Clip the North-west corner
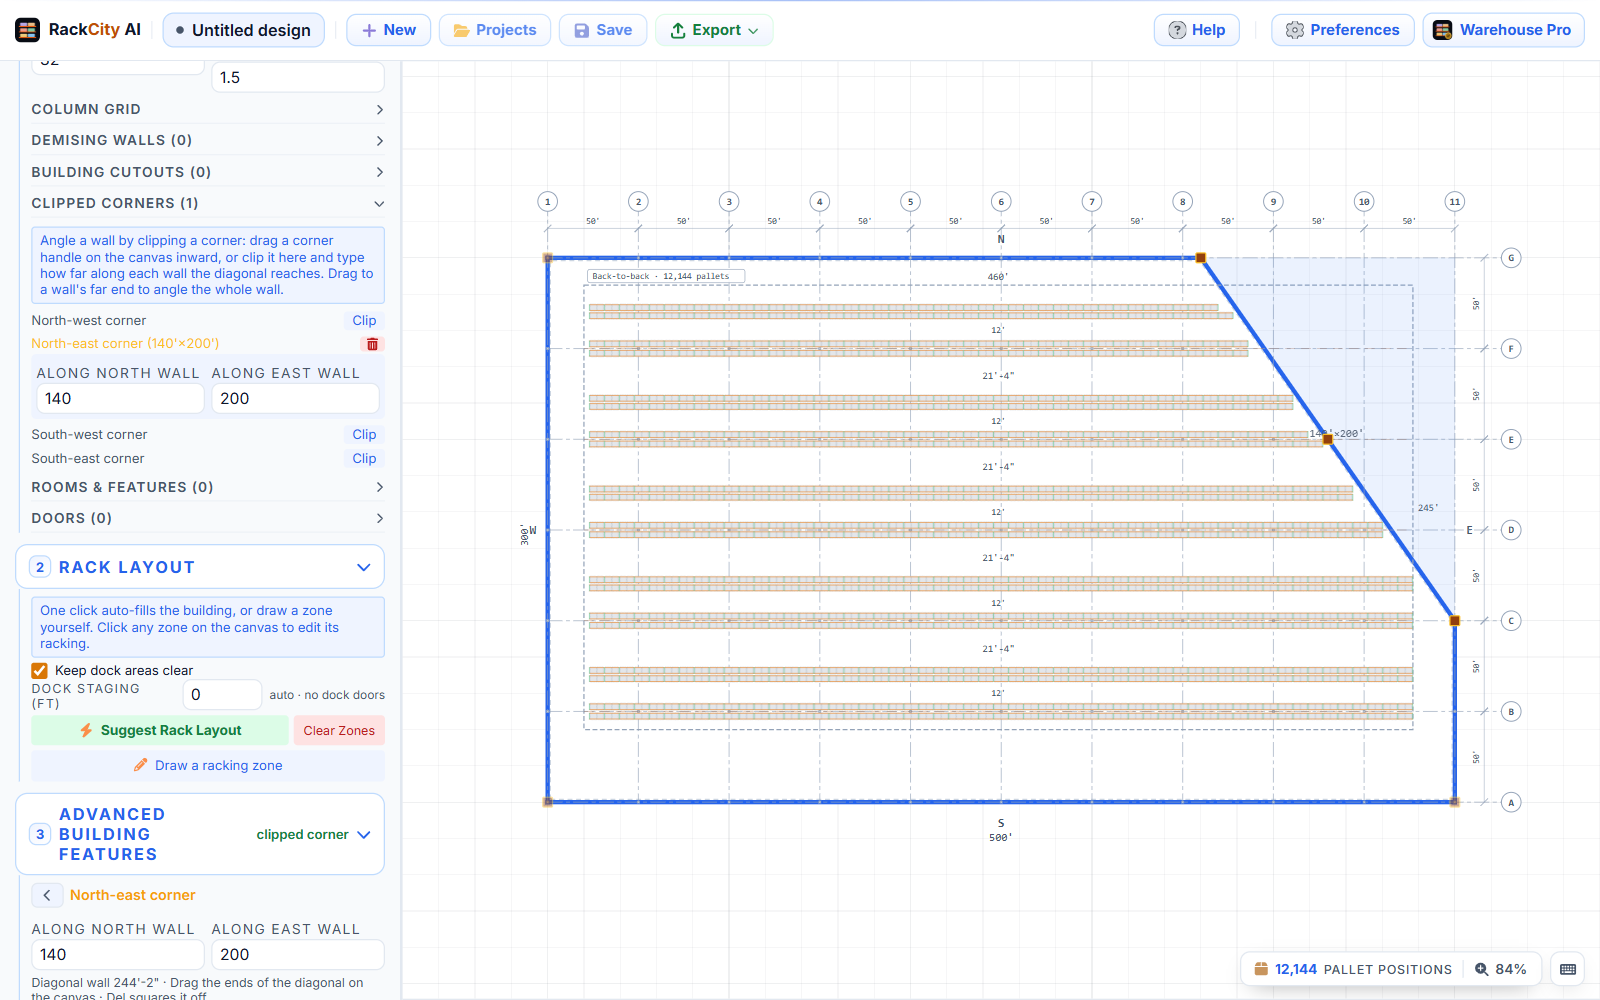 point(364,320)
